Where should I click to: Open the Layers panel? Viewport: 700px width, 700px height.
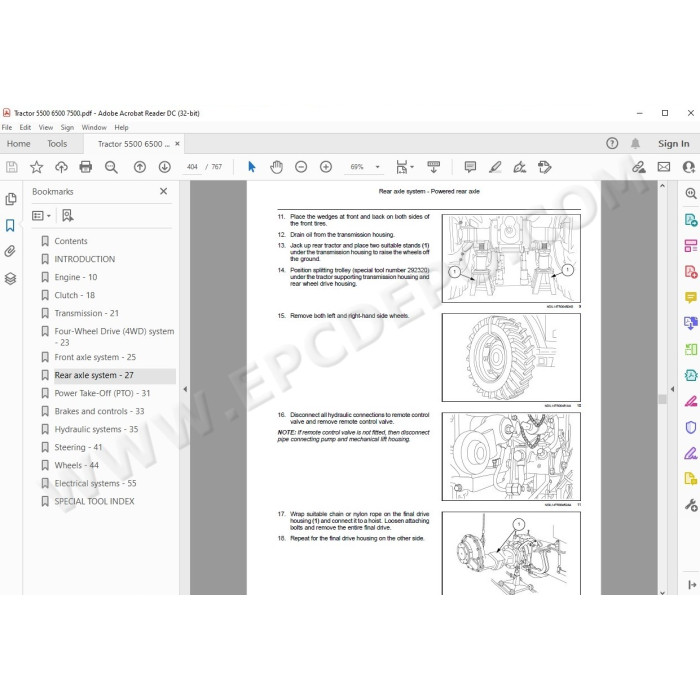coord(10,279)
